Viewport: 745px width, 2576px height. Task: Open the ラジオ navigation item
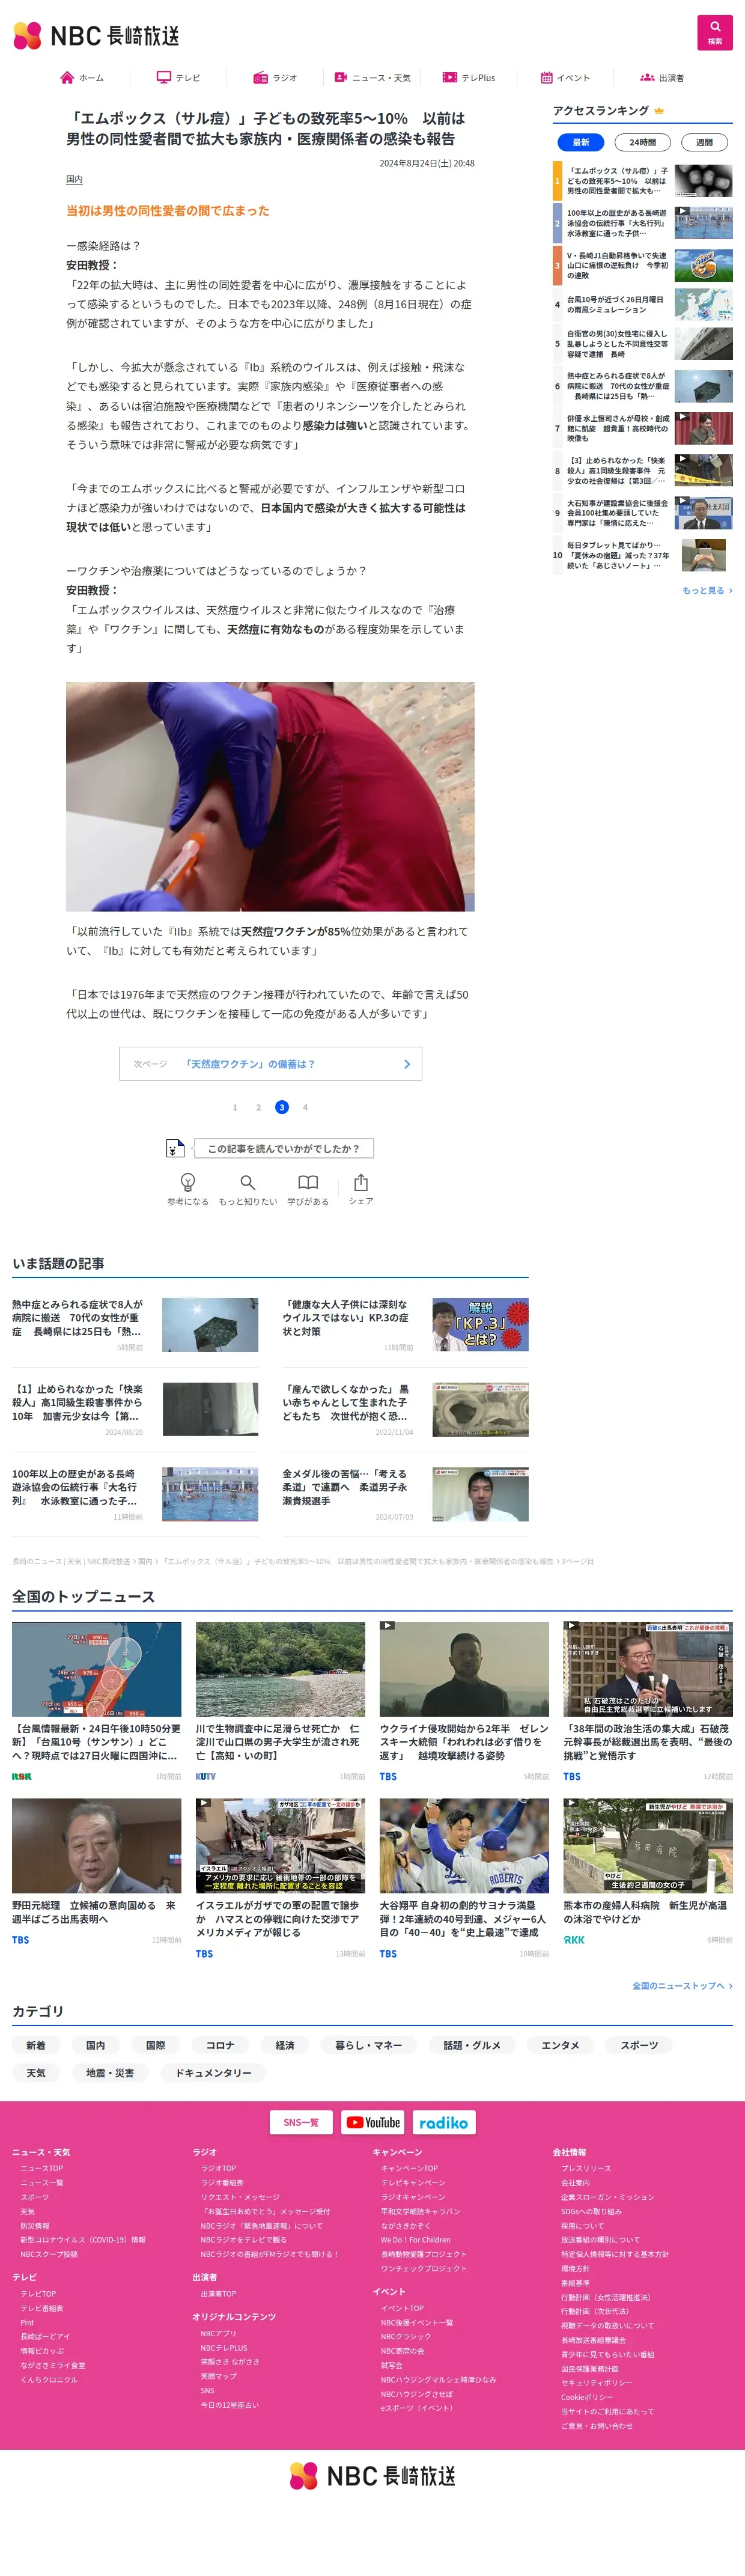click(275, 78)
